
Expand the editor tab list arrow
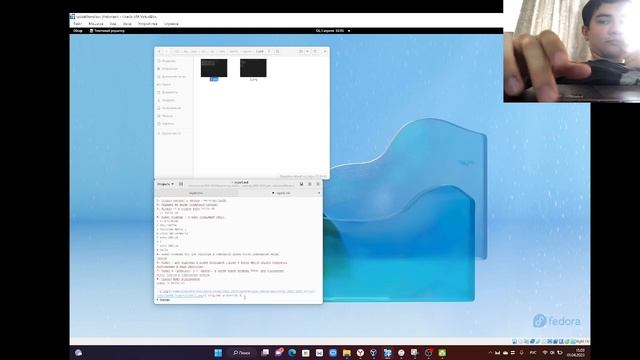319,193
